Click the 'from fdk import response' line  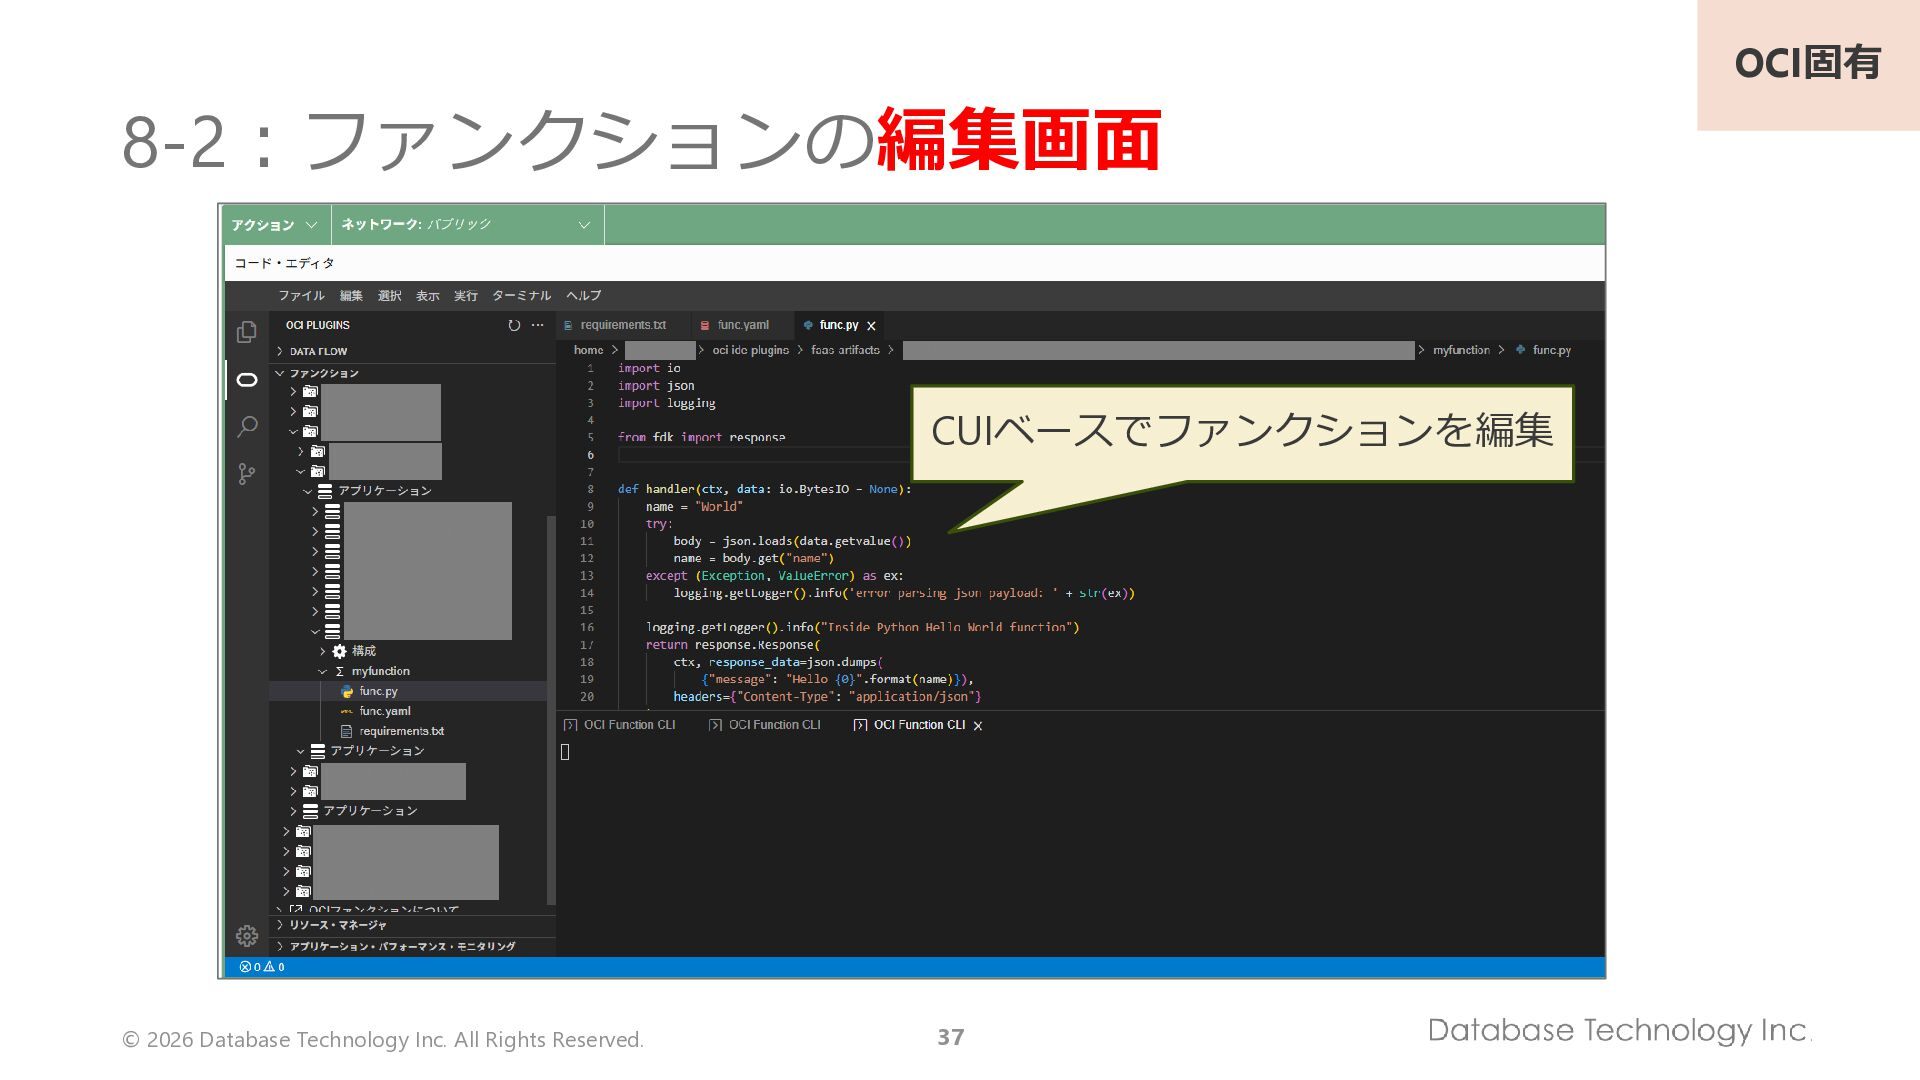pos(701,437)
